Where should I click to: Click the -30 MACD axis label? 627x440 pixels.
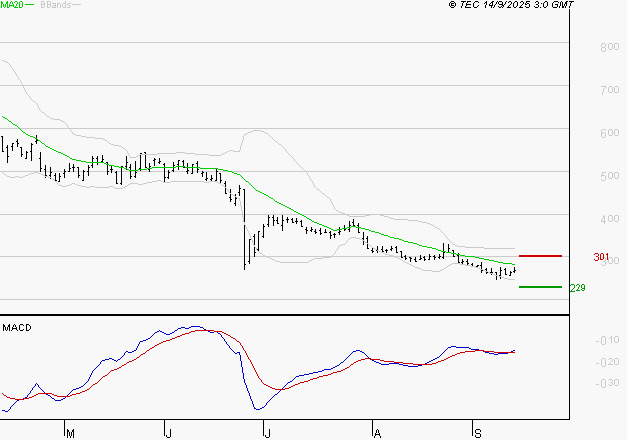click(x=606, y=383)
